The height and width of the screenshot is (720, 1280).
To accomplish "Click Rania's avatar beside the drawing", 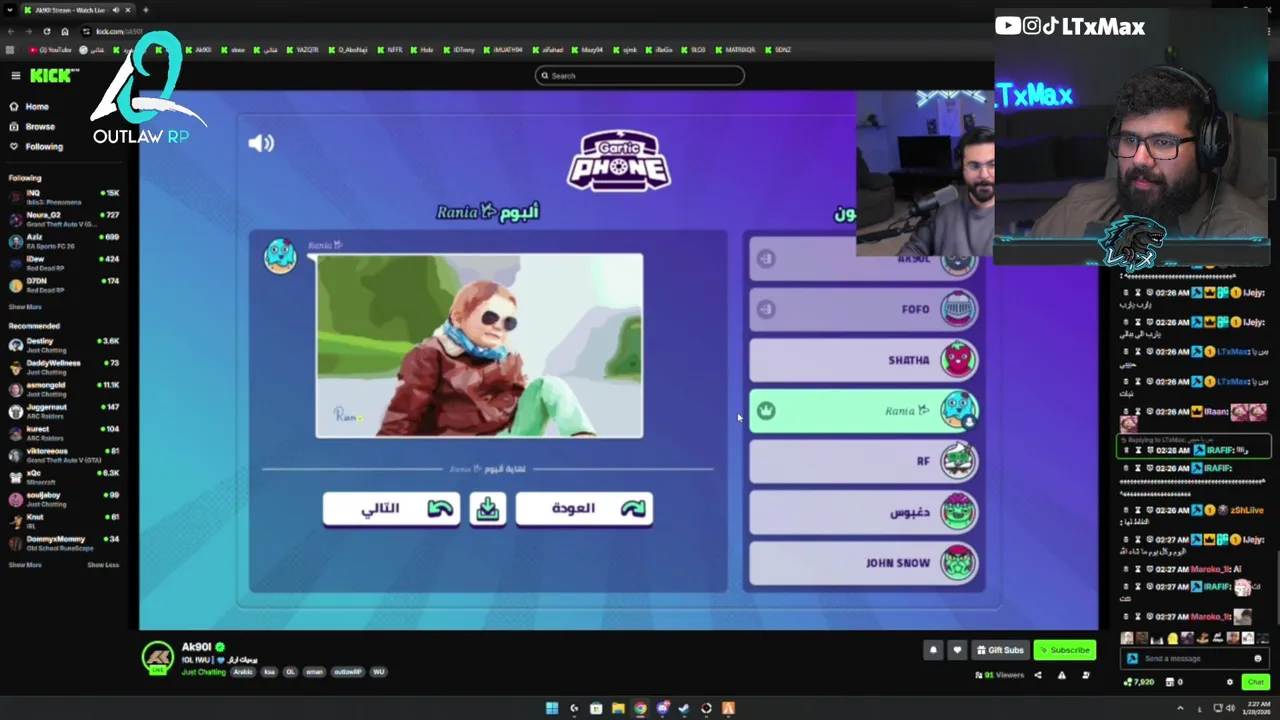I will (x=280, y=256).
